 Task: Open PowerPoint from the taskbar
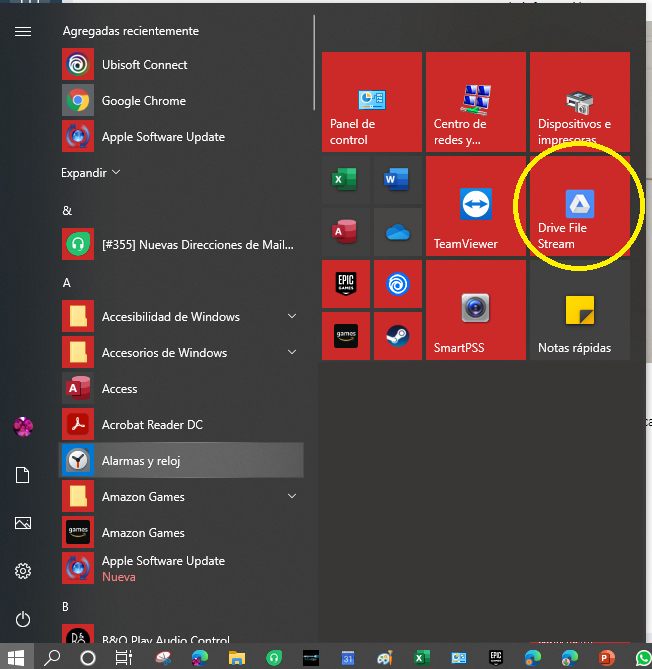(607, 657)
